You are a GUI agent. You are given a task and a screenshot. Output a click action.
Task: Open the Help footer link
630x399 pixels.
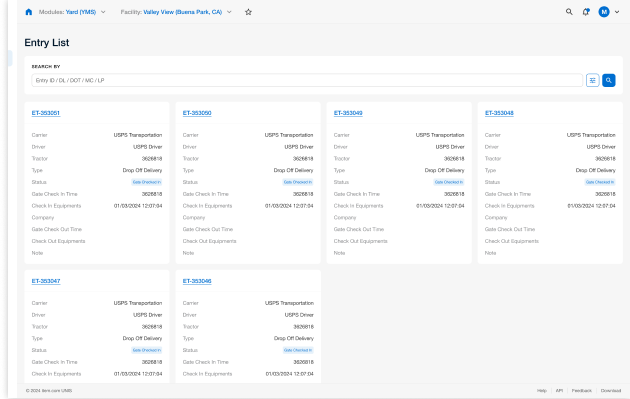tap(542, 391)
